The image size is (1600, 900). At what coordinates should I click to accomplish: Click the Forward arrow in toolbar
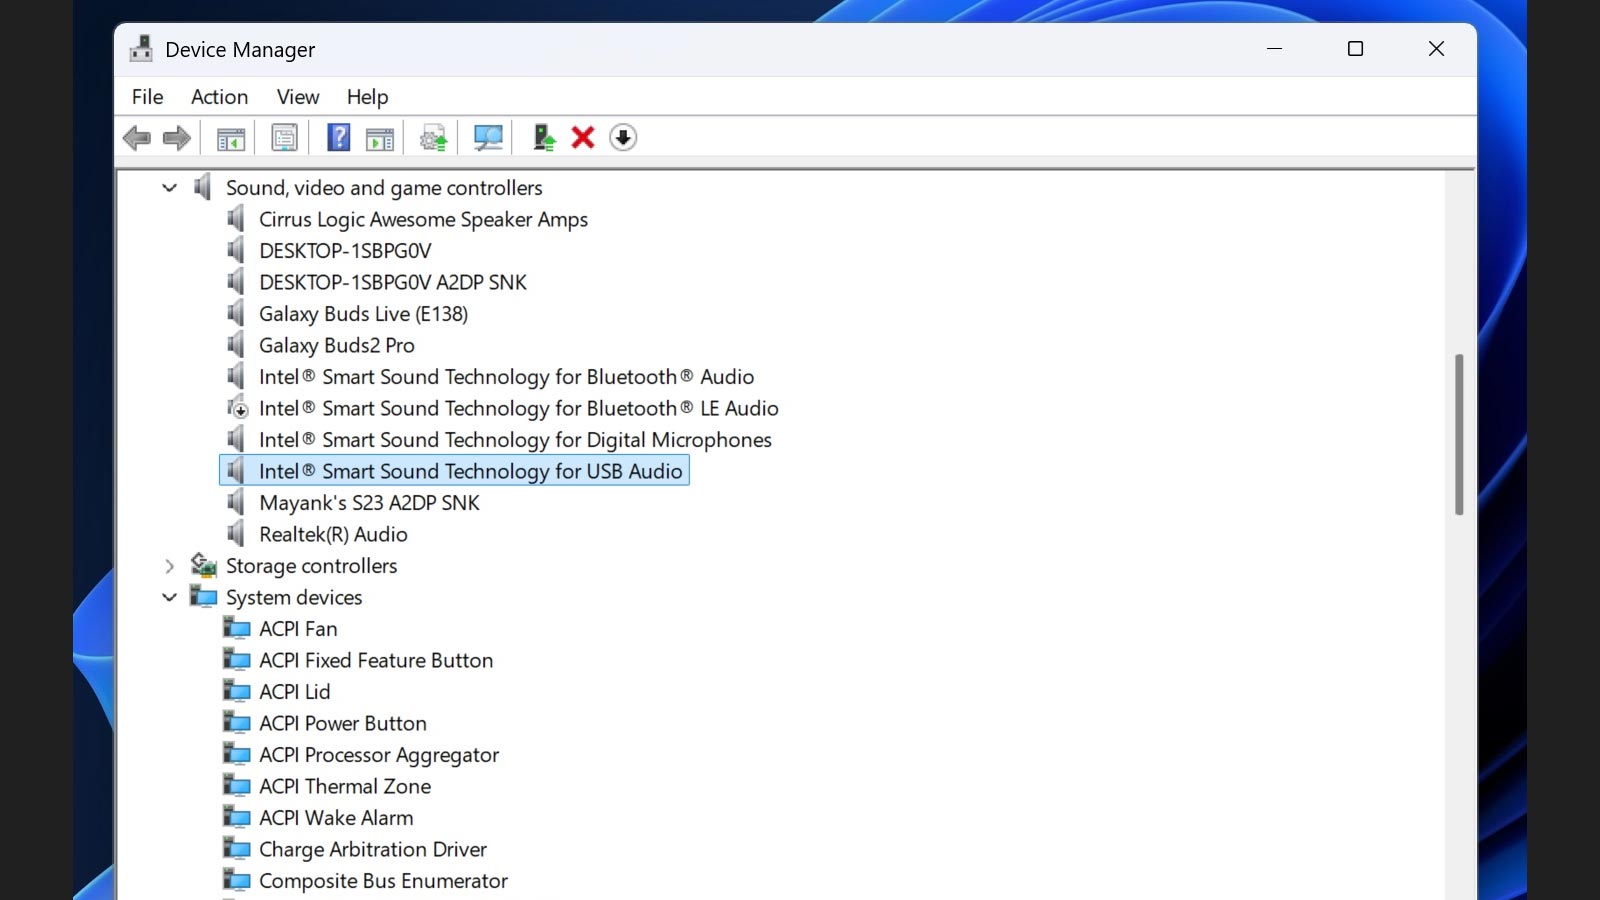[177, 138]
